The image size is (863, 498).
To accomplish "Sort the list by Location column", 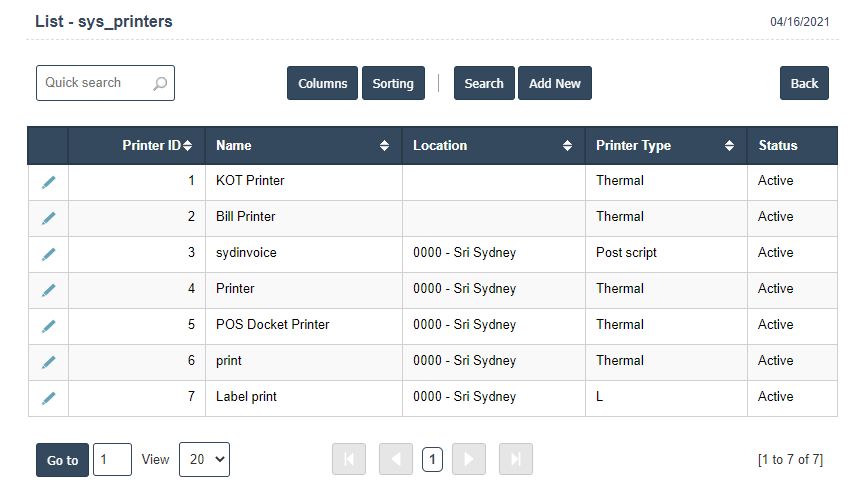I will pyautogui.click(x=492, y=146).
